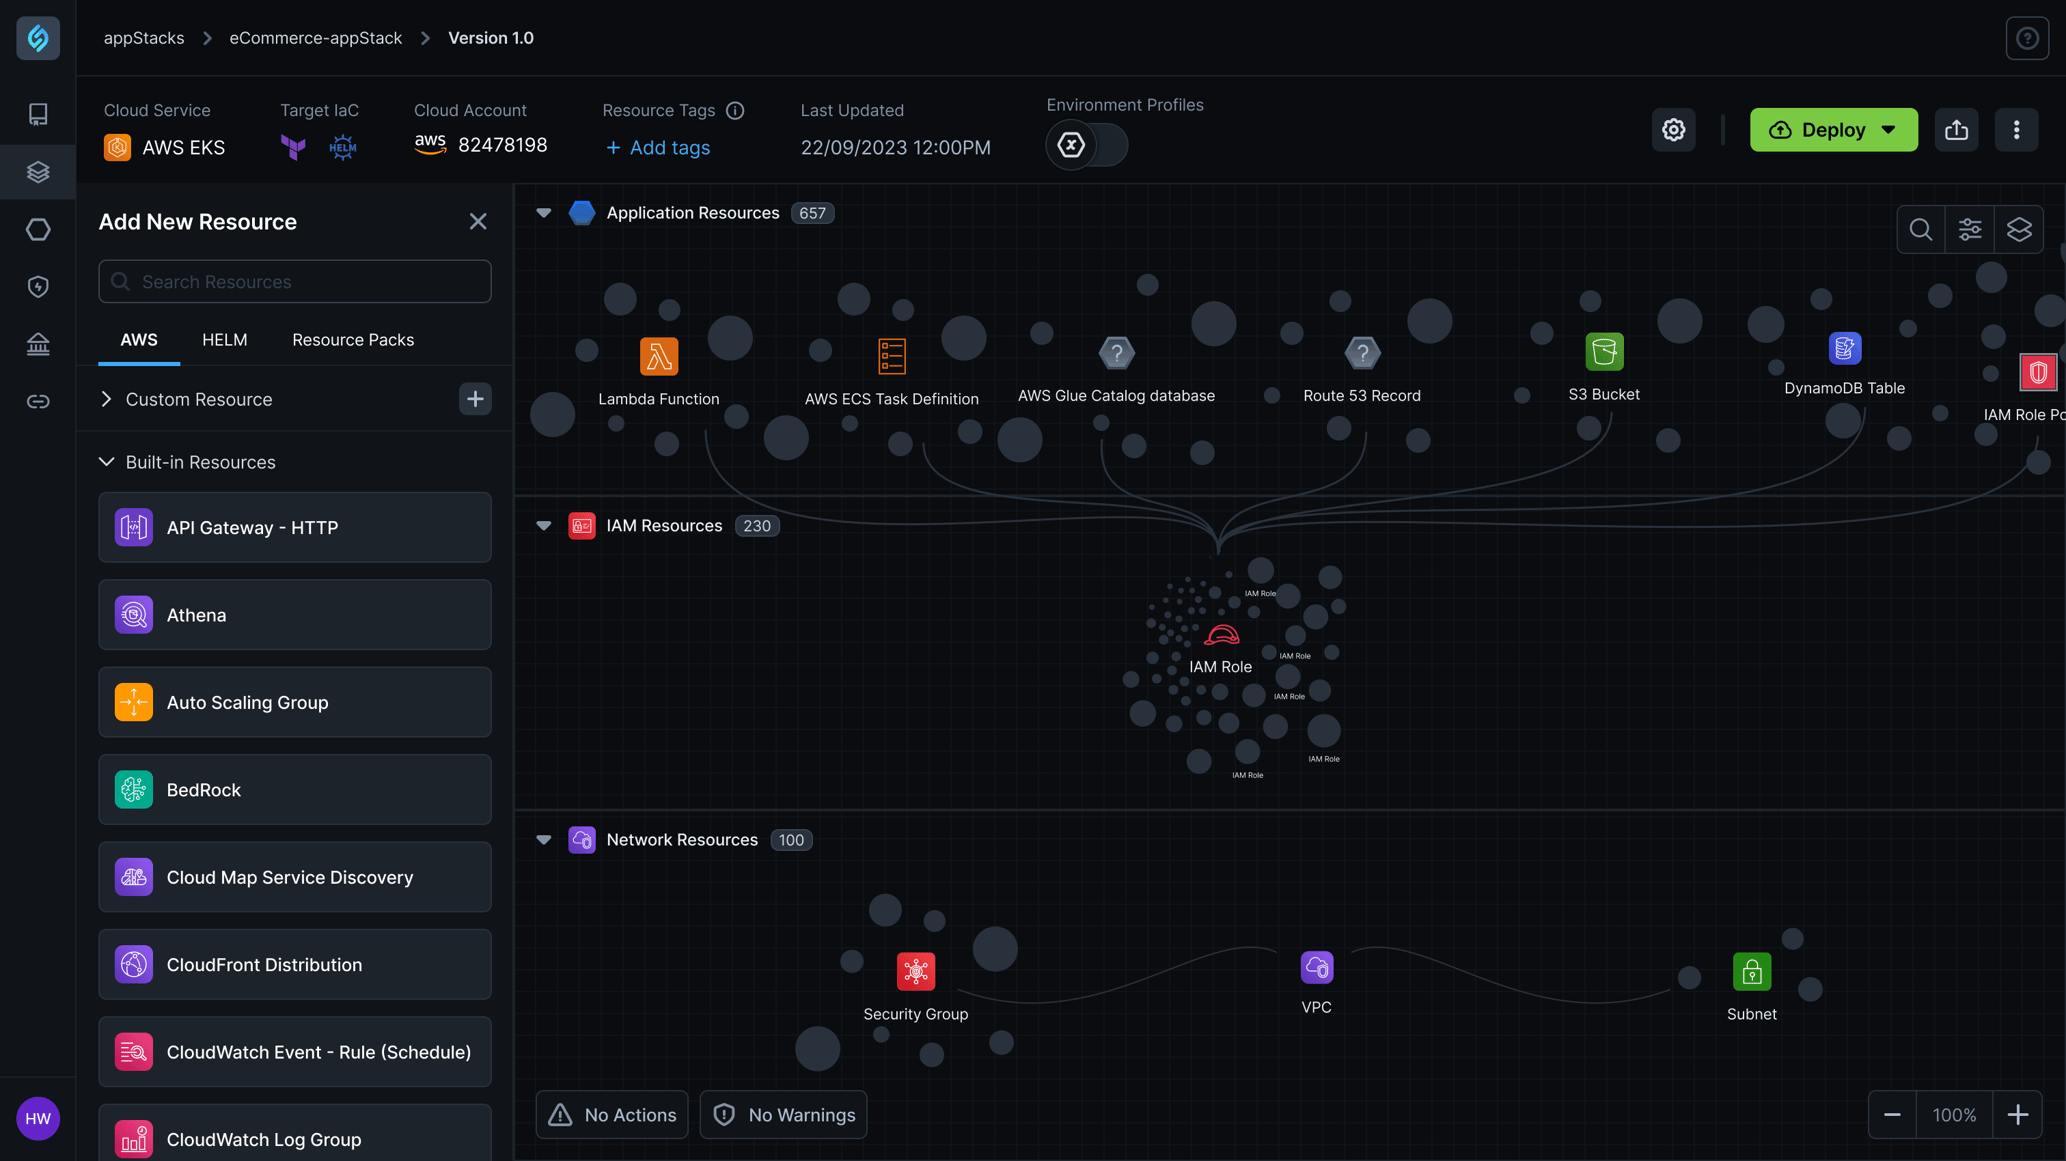Open the canvas filter sliders icon

pyautogui.click(x=1969, y=229)
